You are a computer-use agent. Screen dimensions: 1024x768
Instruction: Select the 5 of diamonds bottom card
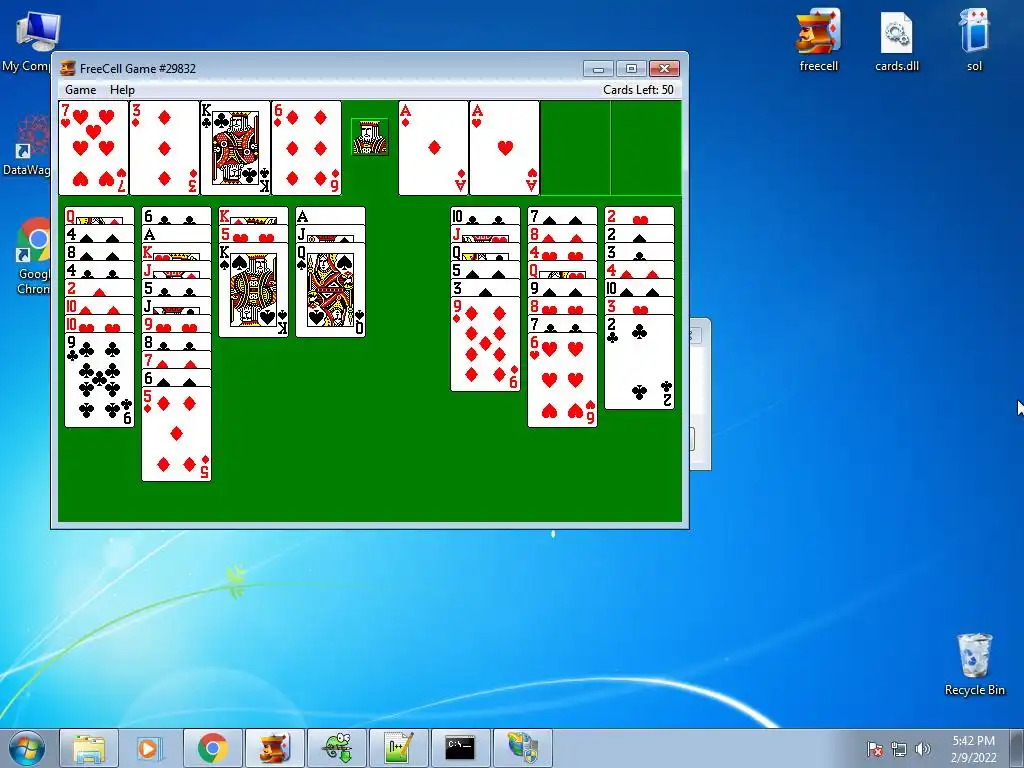coord(176,434)
